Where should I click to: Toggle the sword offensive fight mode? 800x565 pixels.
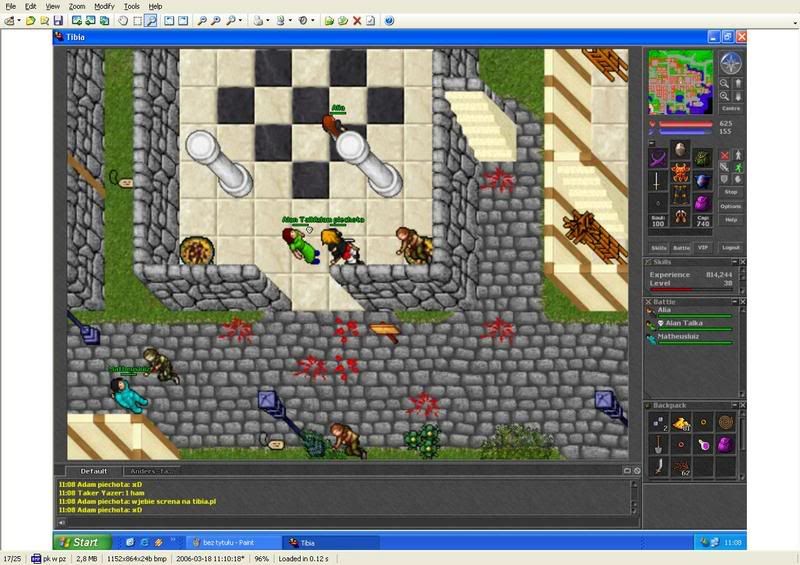724,167
